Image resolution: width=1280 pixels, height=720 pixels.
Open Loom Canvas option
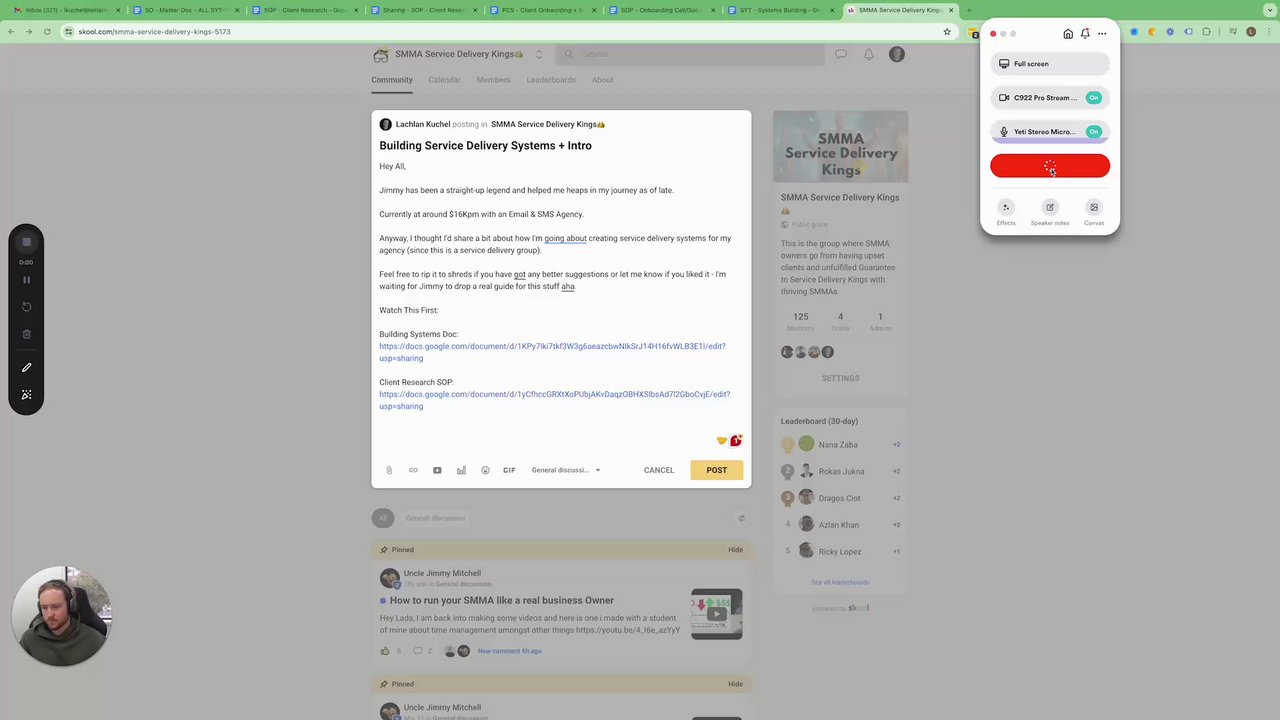coord(1094,212)
